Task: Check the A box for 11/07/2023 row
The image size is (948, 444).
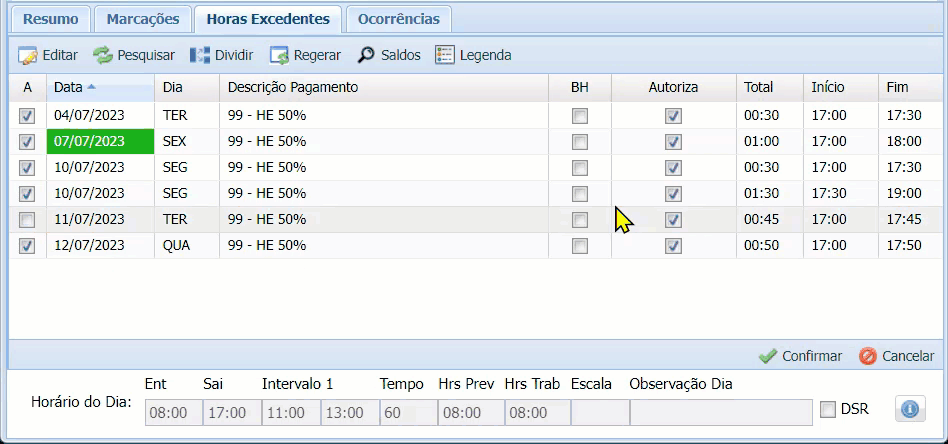Action: pos(27,220)
